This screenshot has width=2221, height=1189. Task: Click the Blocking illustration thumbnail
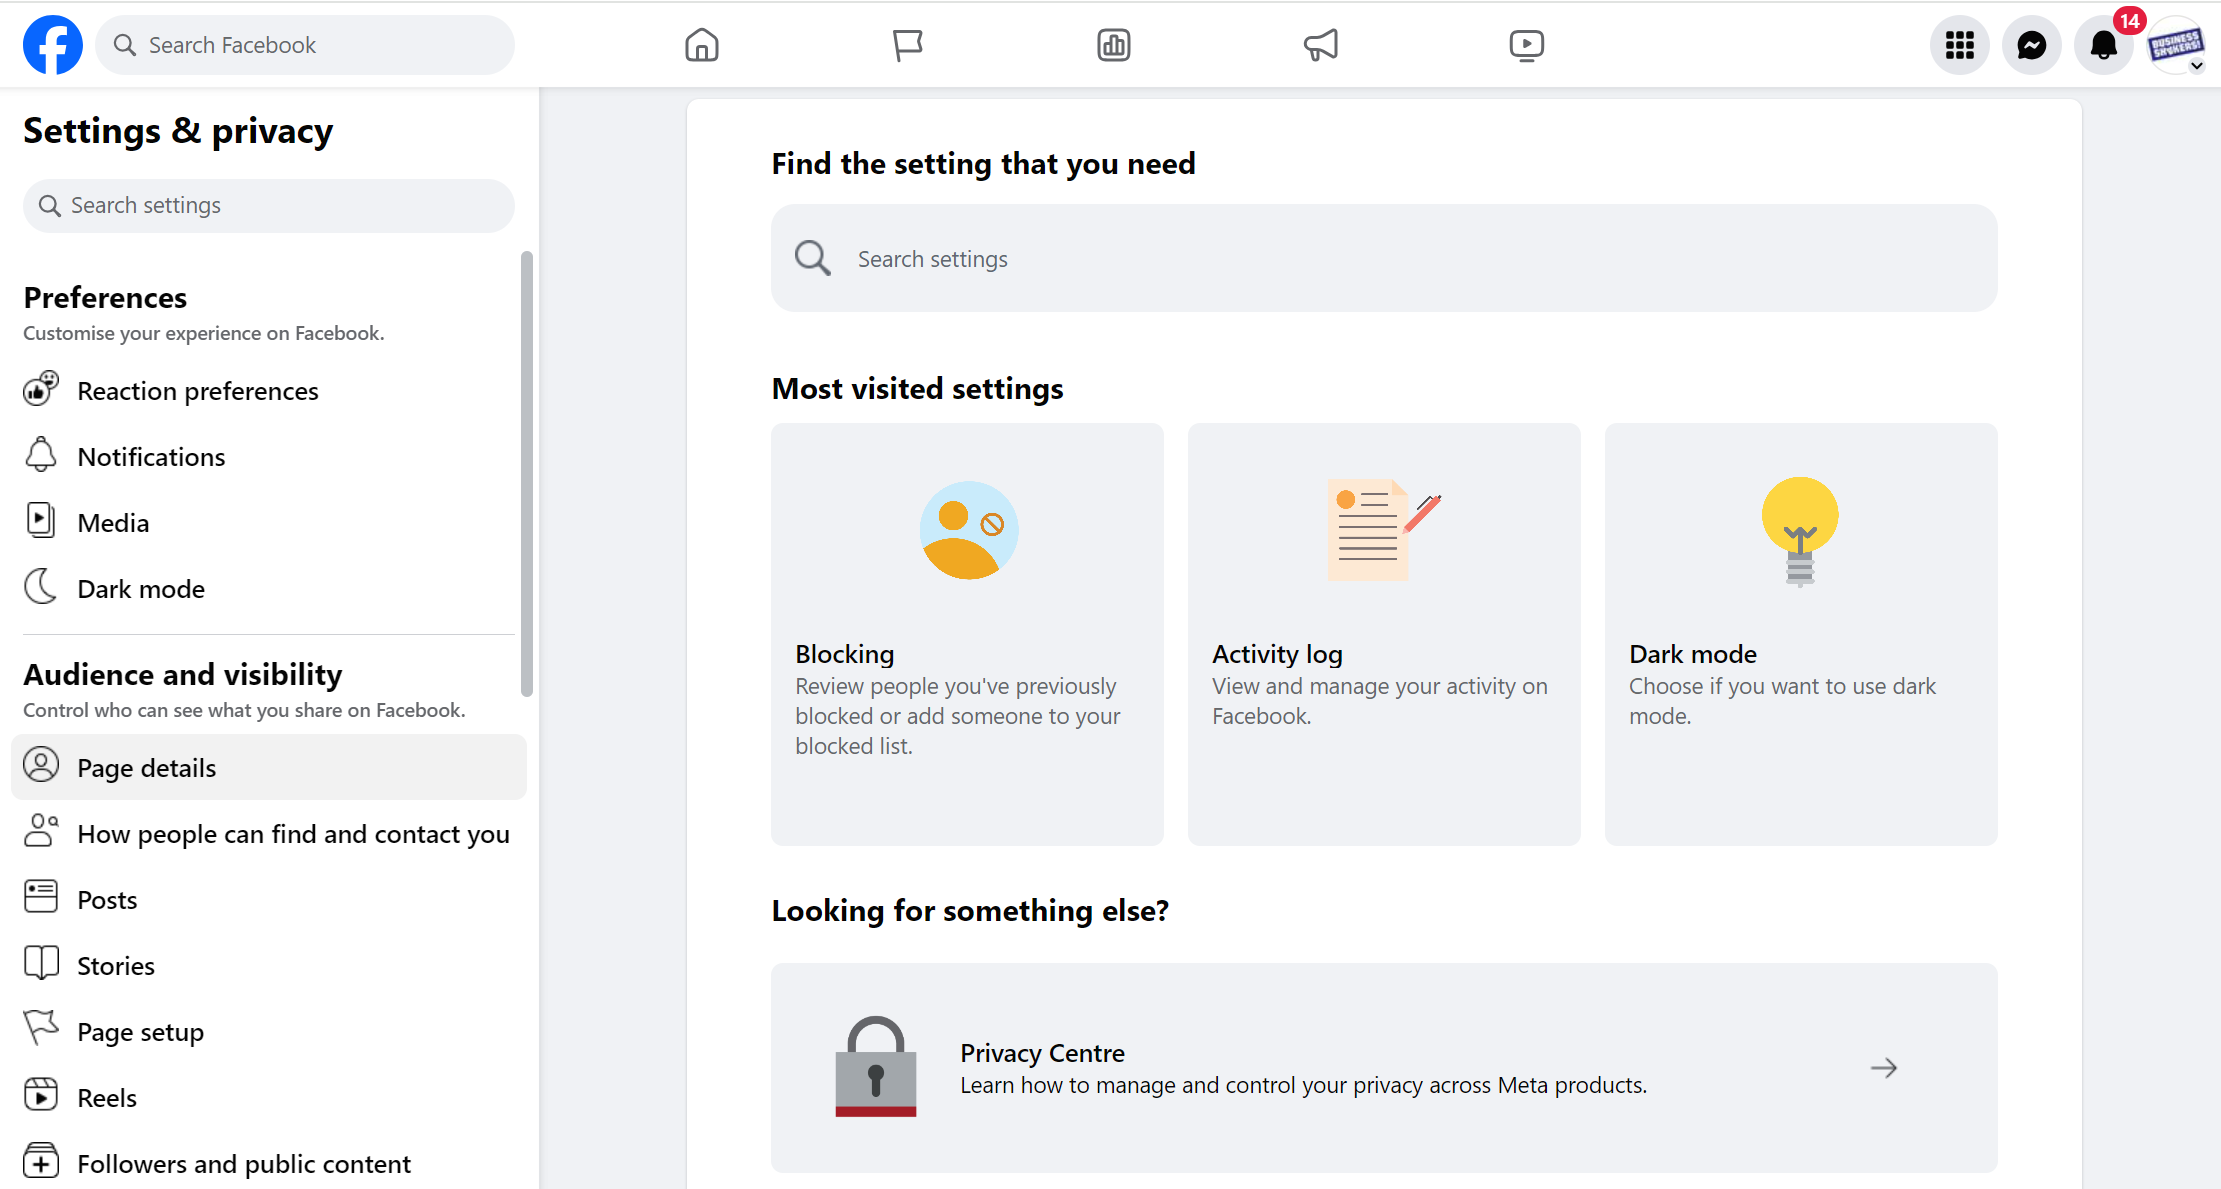(968, 531)
